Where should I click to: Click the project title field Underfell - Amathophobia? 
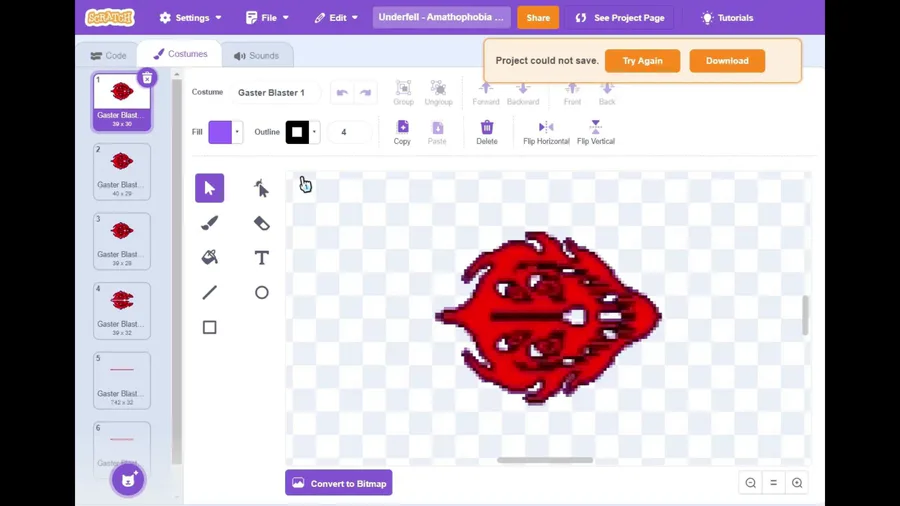(x=441, y=17)
